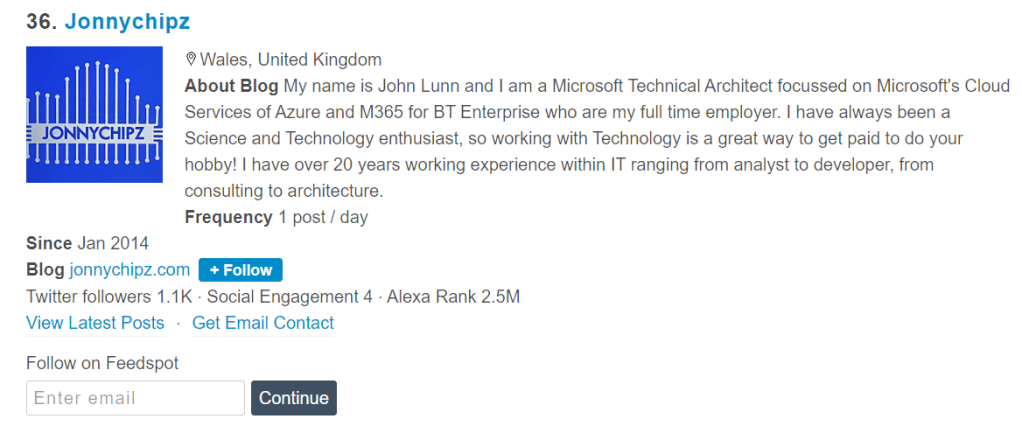Click the Get Email Contact link

pyautogui.click(x=263, y=323)
